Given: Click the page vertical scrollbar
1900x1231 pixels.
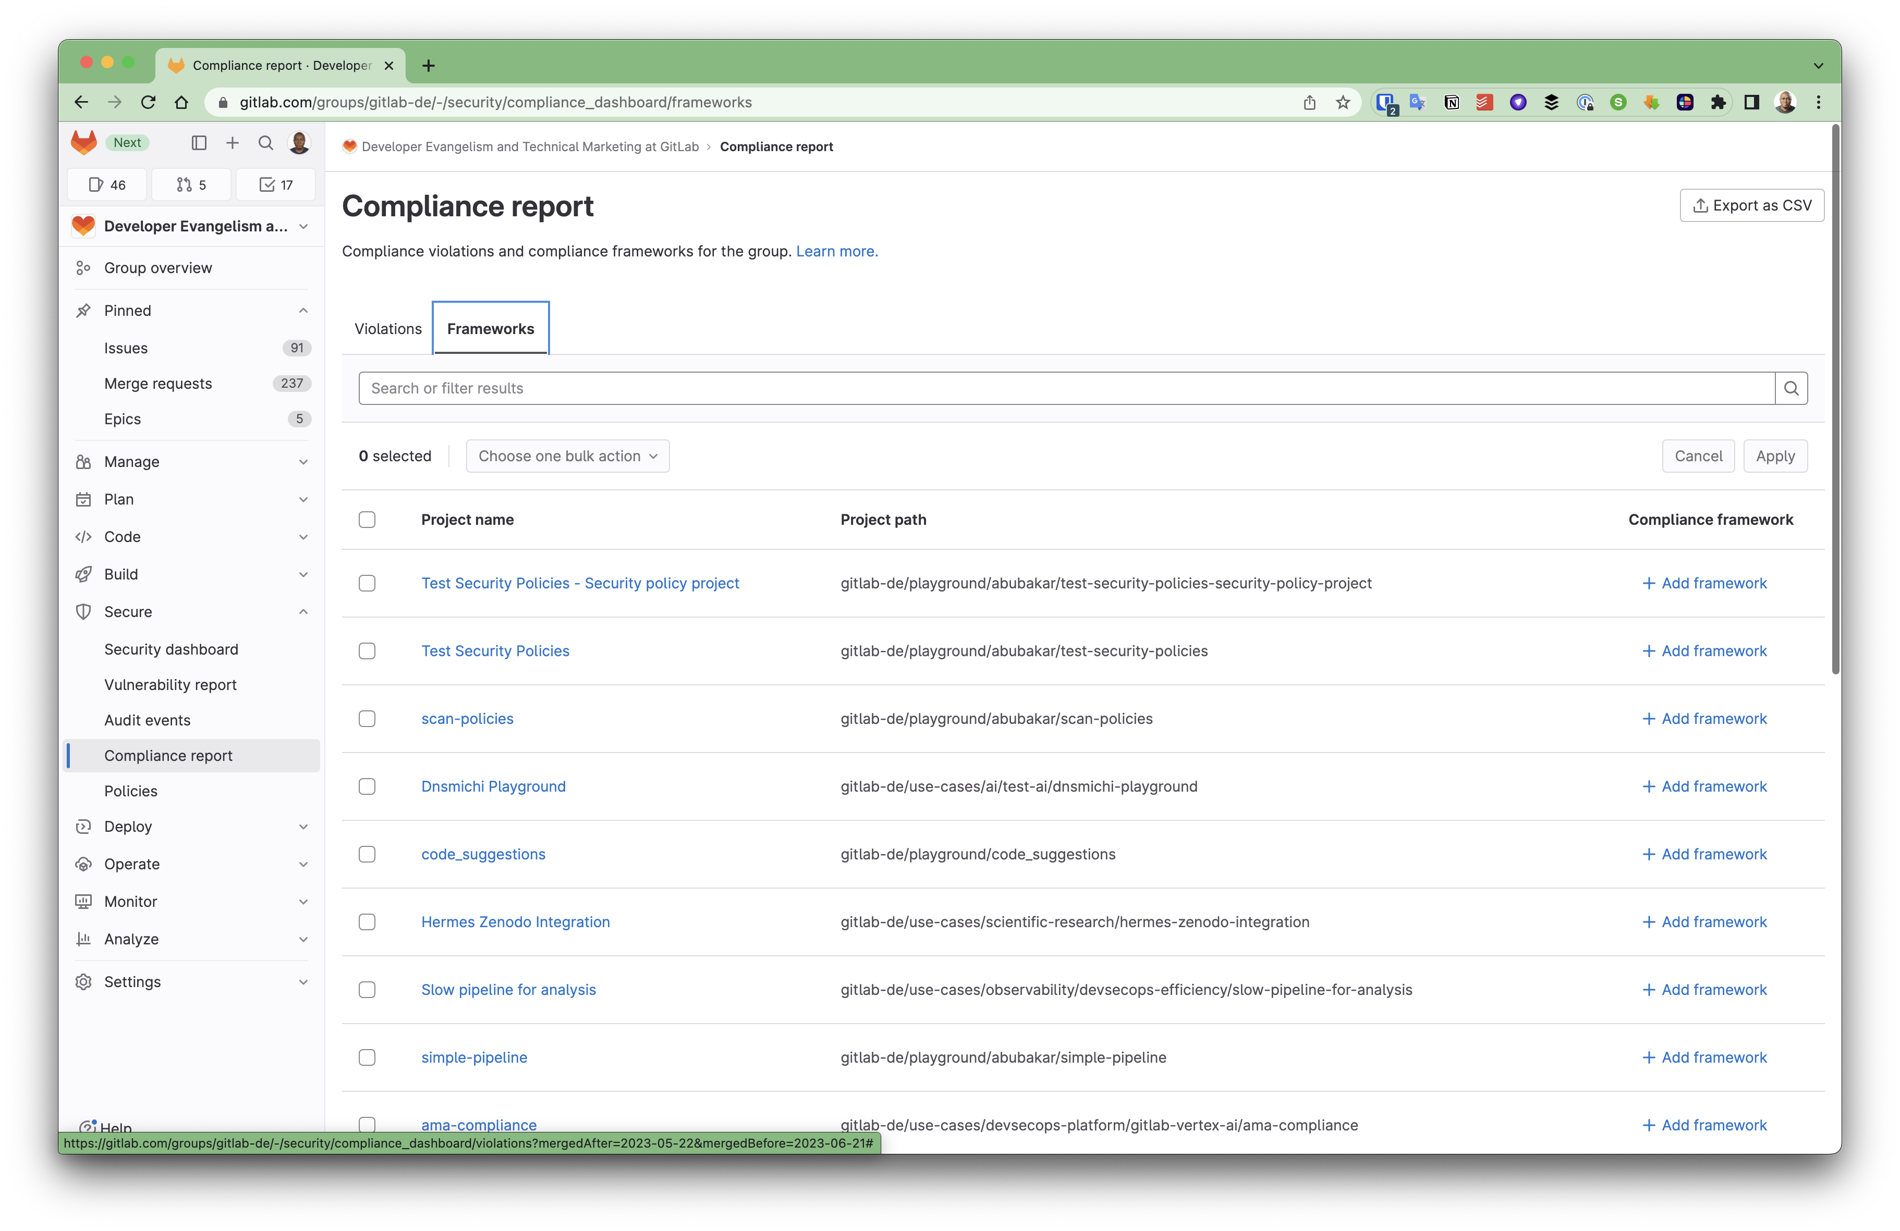Looking at the screenshot, I should pyautogui.click(x=1835, y=400).
